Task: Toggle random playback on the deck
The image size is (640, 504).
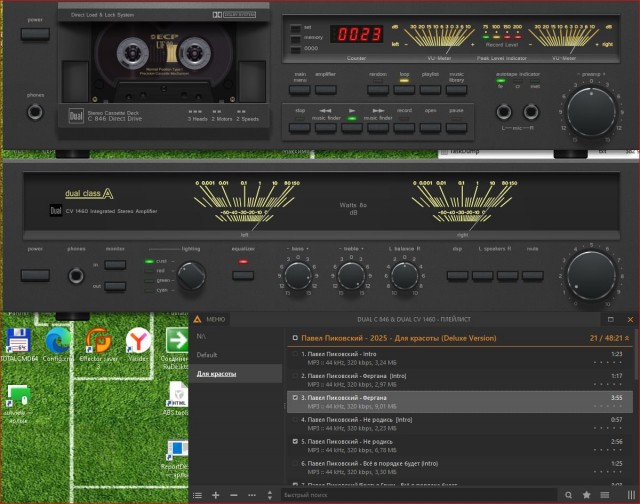Action: coord(378,90)
